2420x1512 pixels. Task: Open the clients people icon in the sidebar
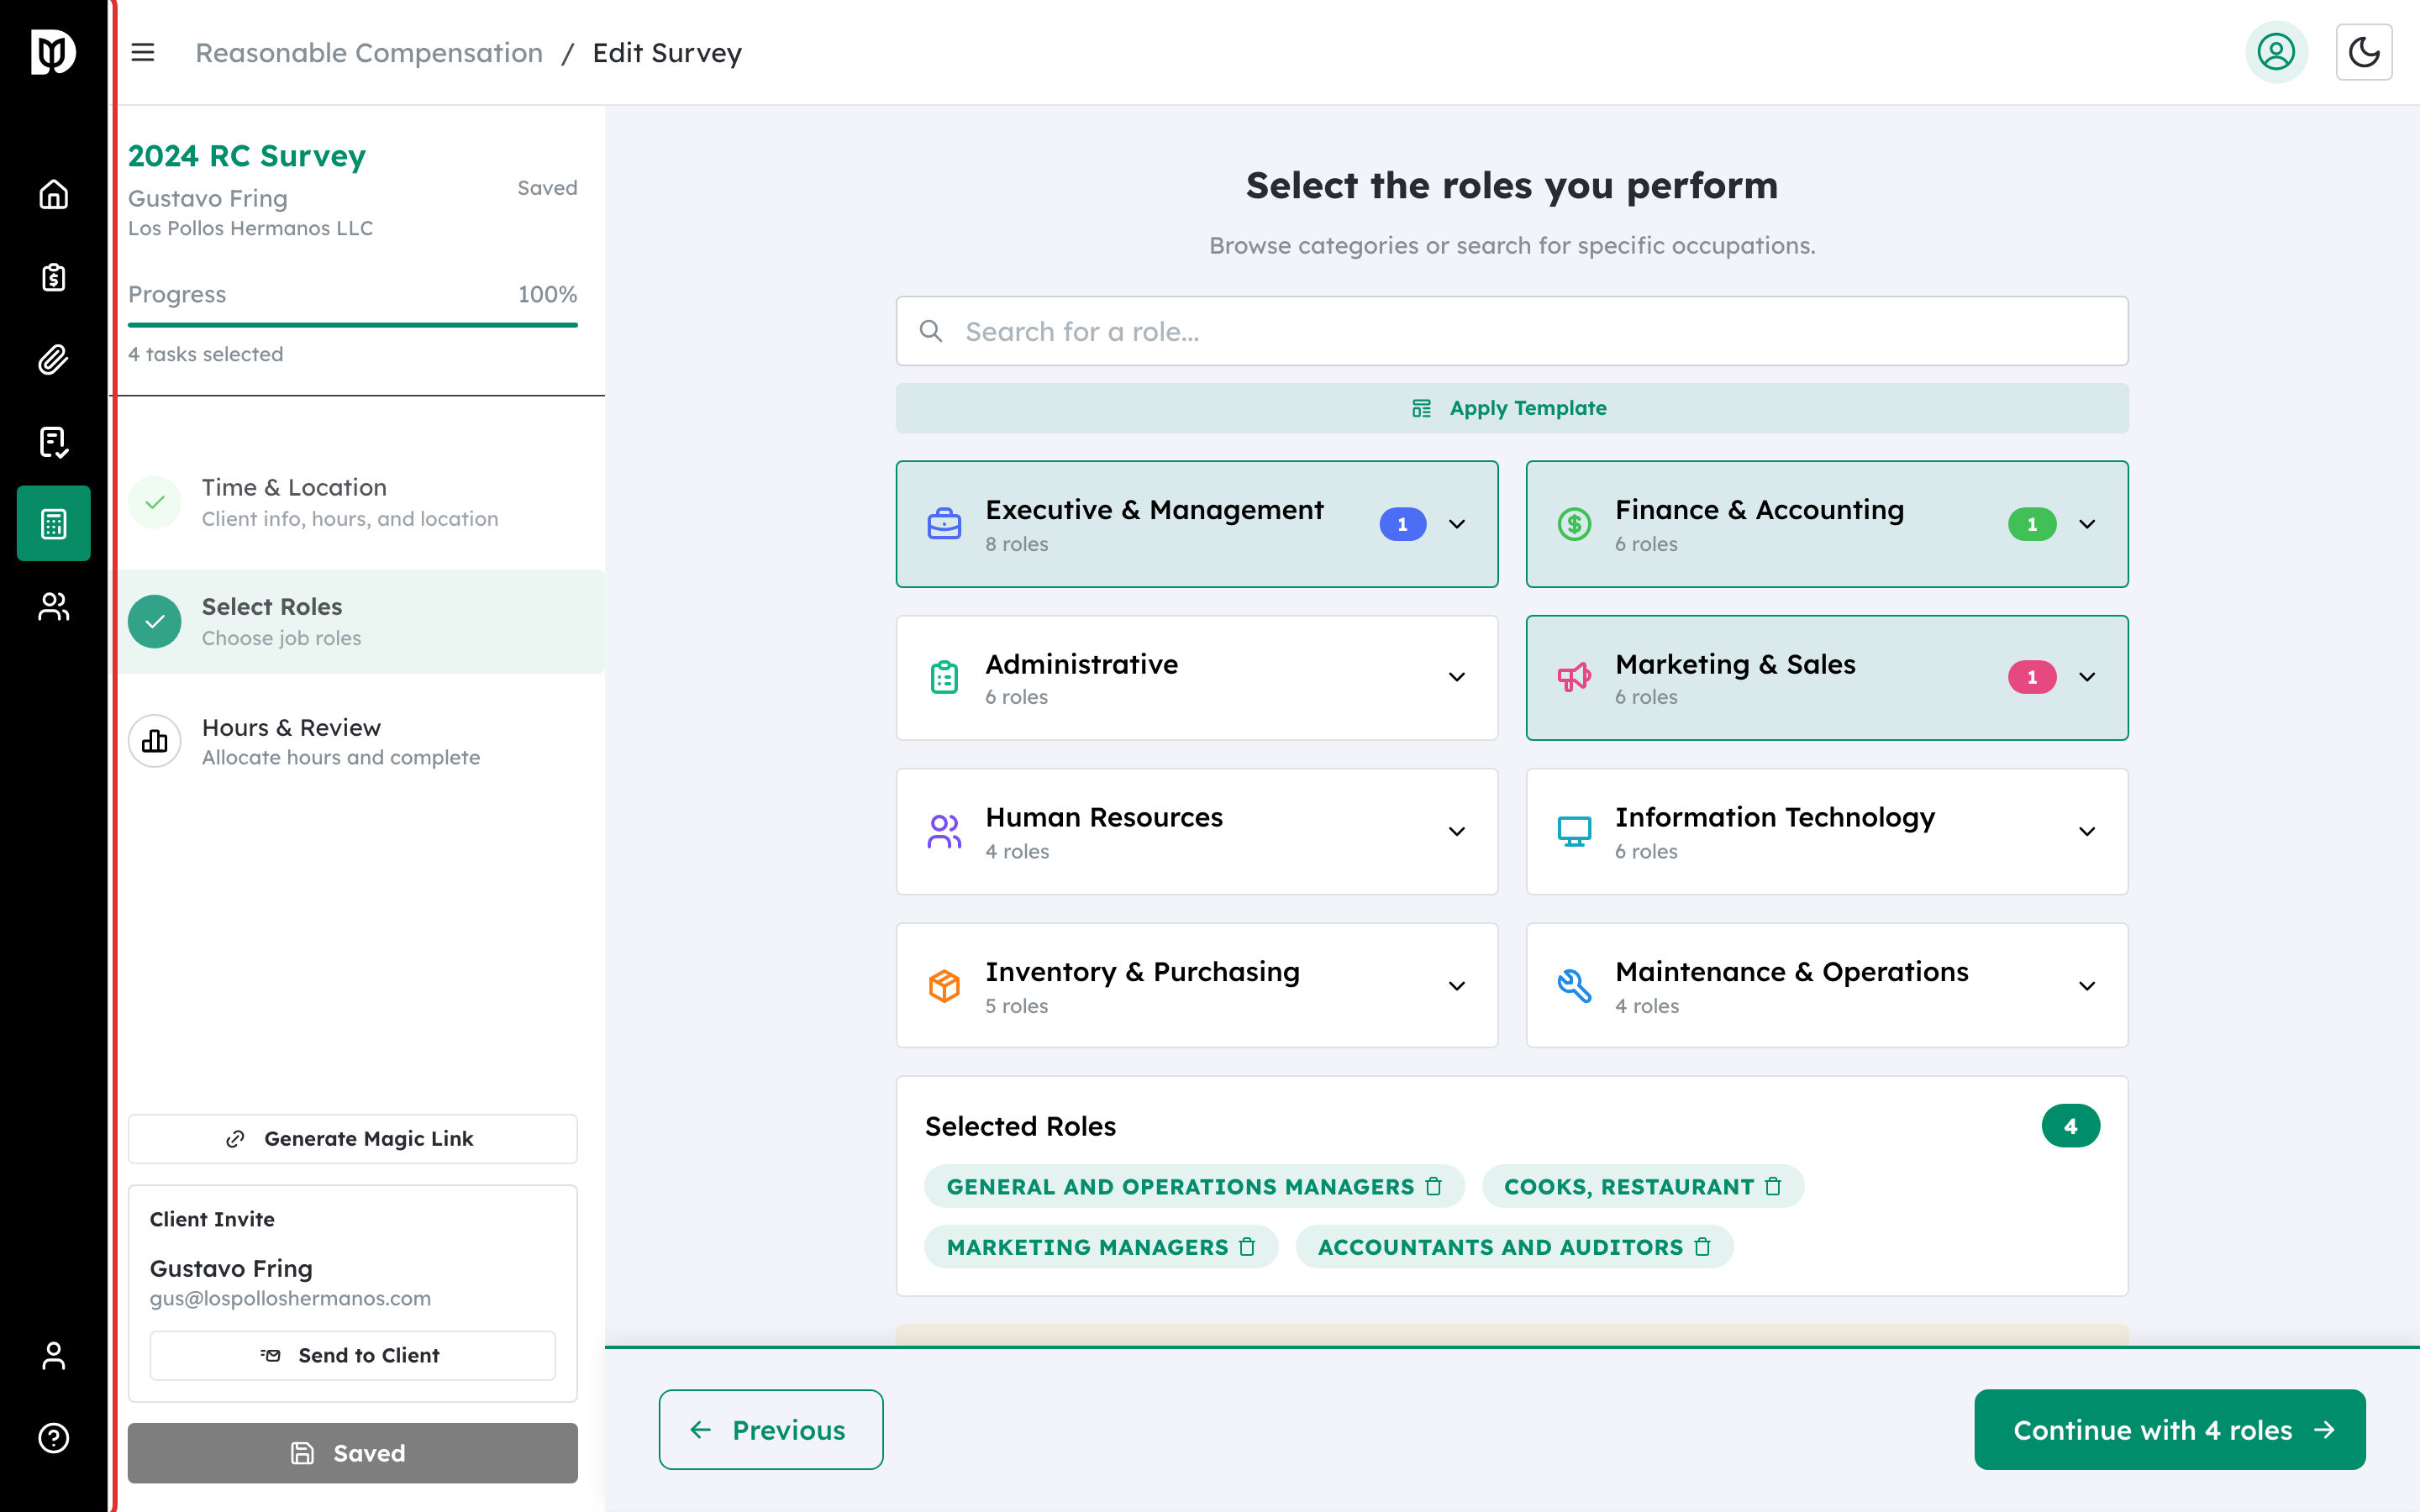tap(53, 606)
